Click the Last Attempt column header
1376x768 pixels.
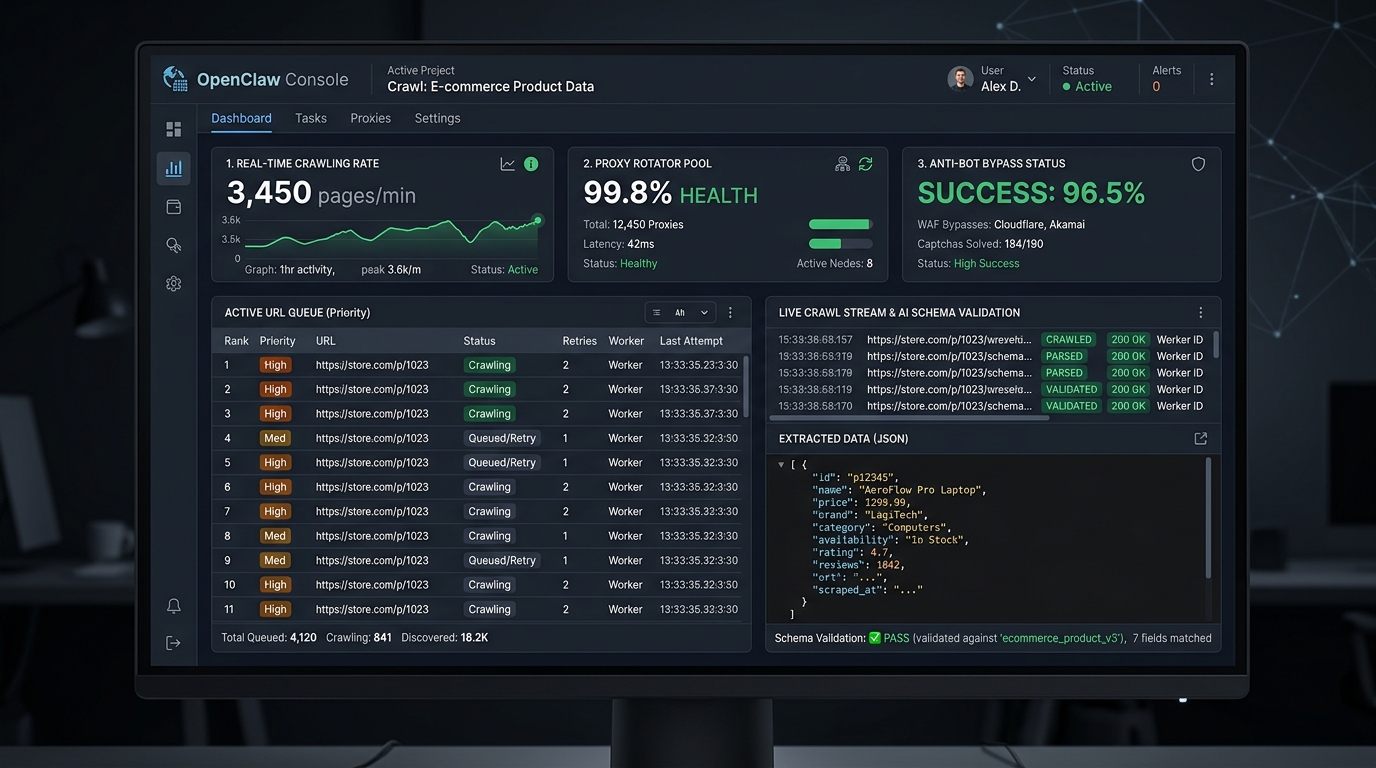point(693,341)
